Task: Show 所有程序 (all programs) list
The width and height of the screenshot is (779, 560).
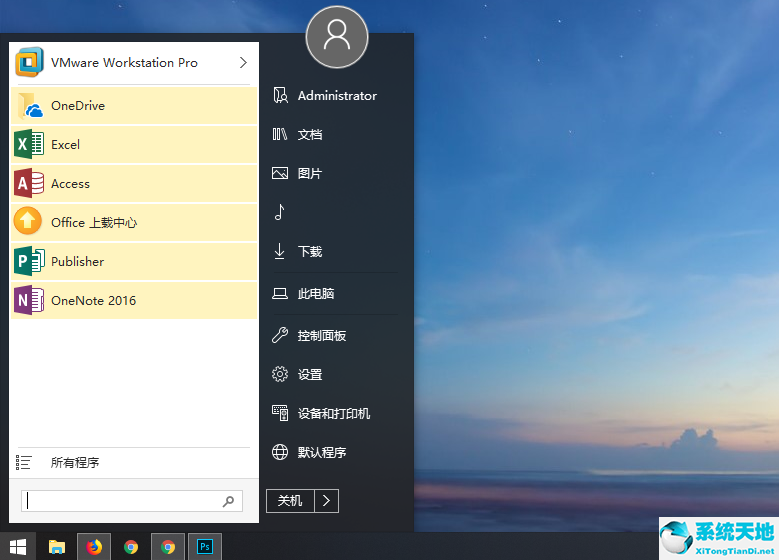Action: [75, 463]
